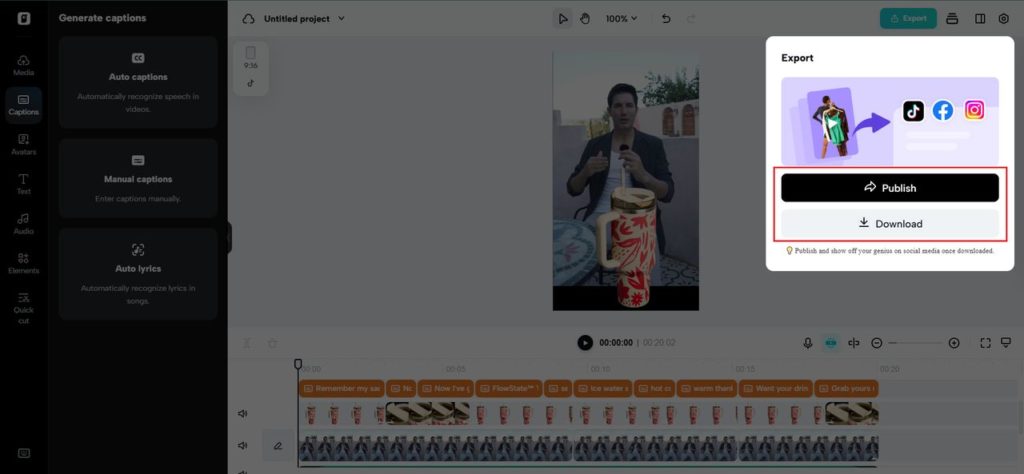The width and height of the screenshot is (1024, 474).
Task: Switch to the Avatars sidebar tab
Action: pos(23,144)
